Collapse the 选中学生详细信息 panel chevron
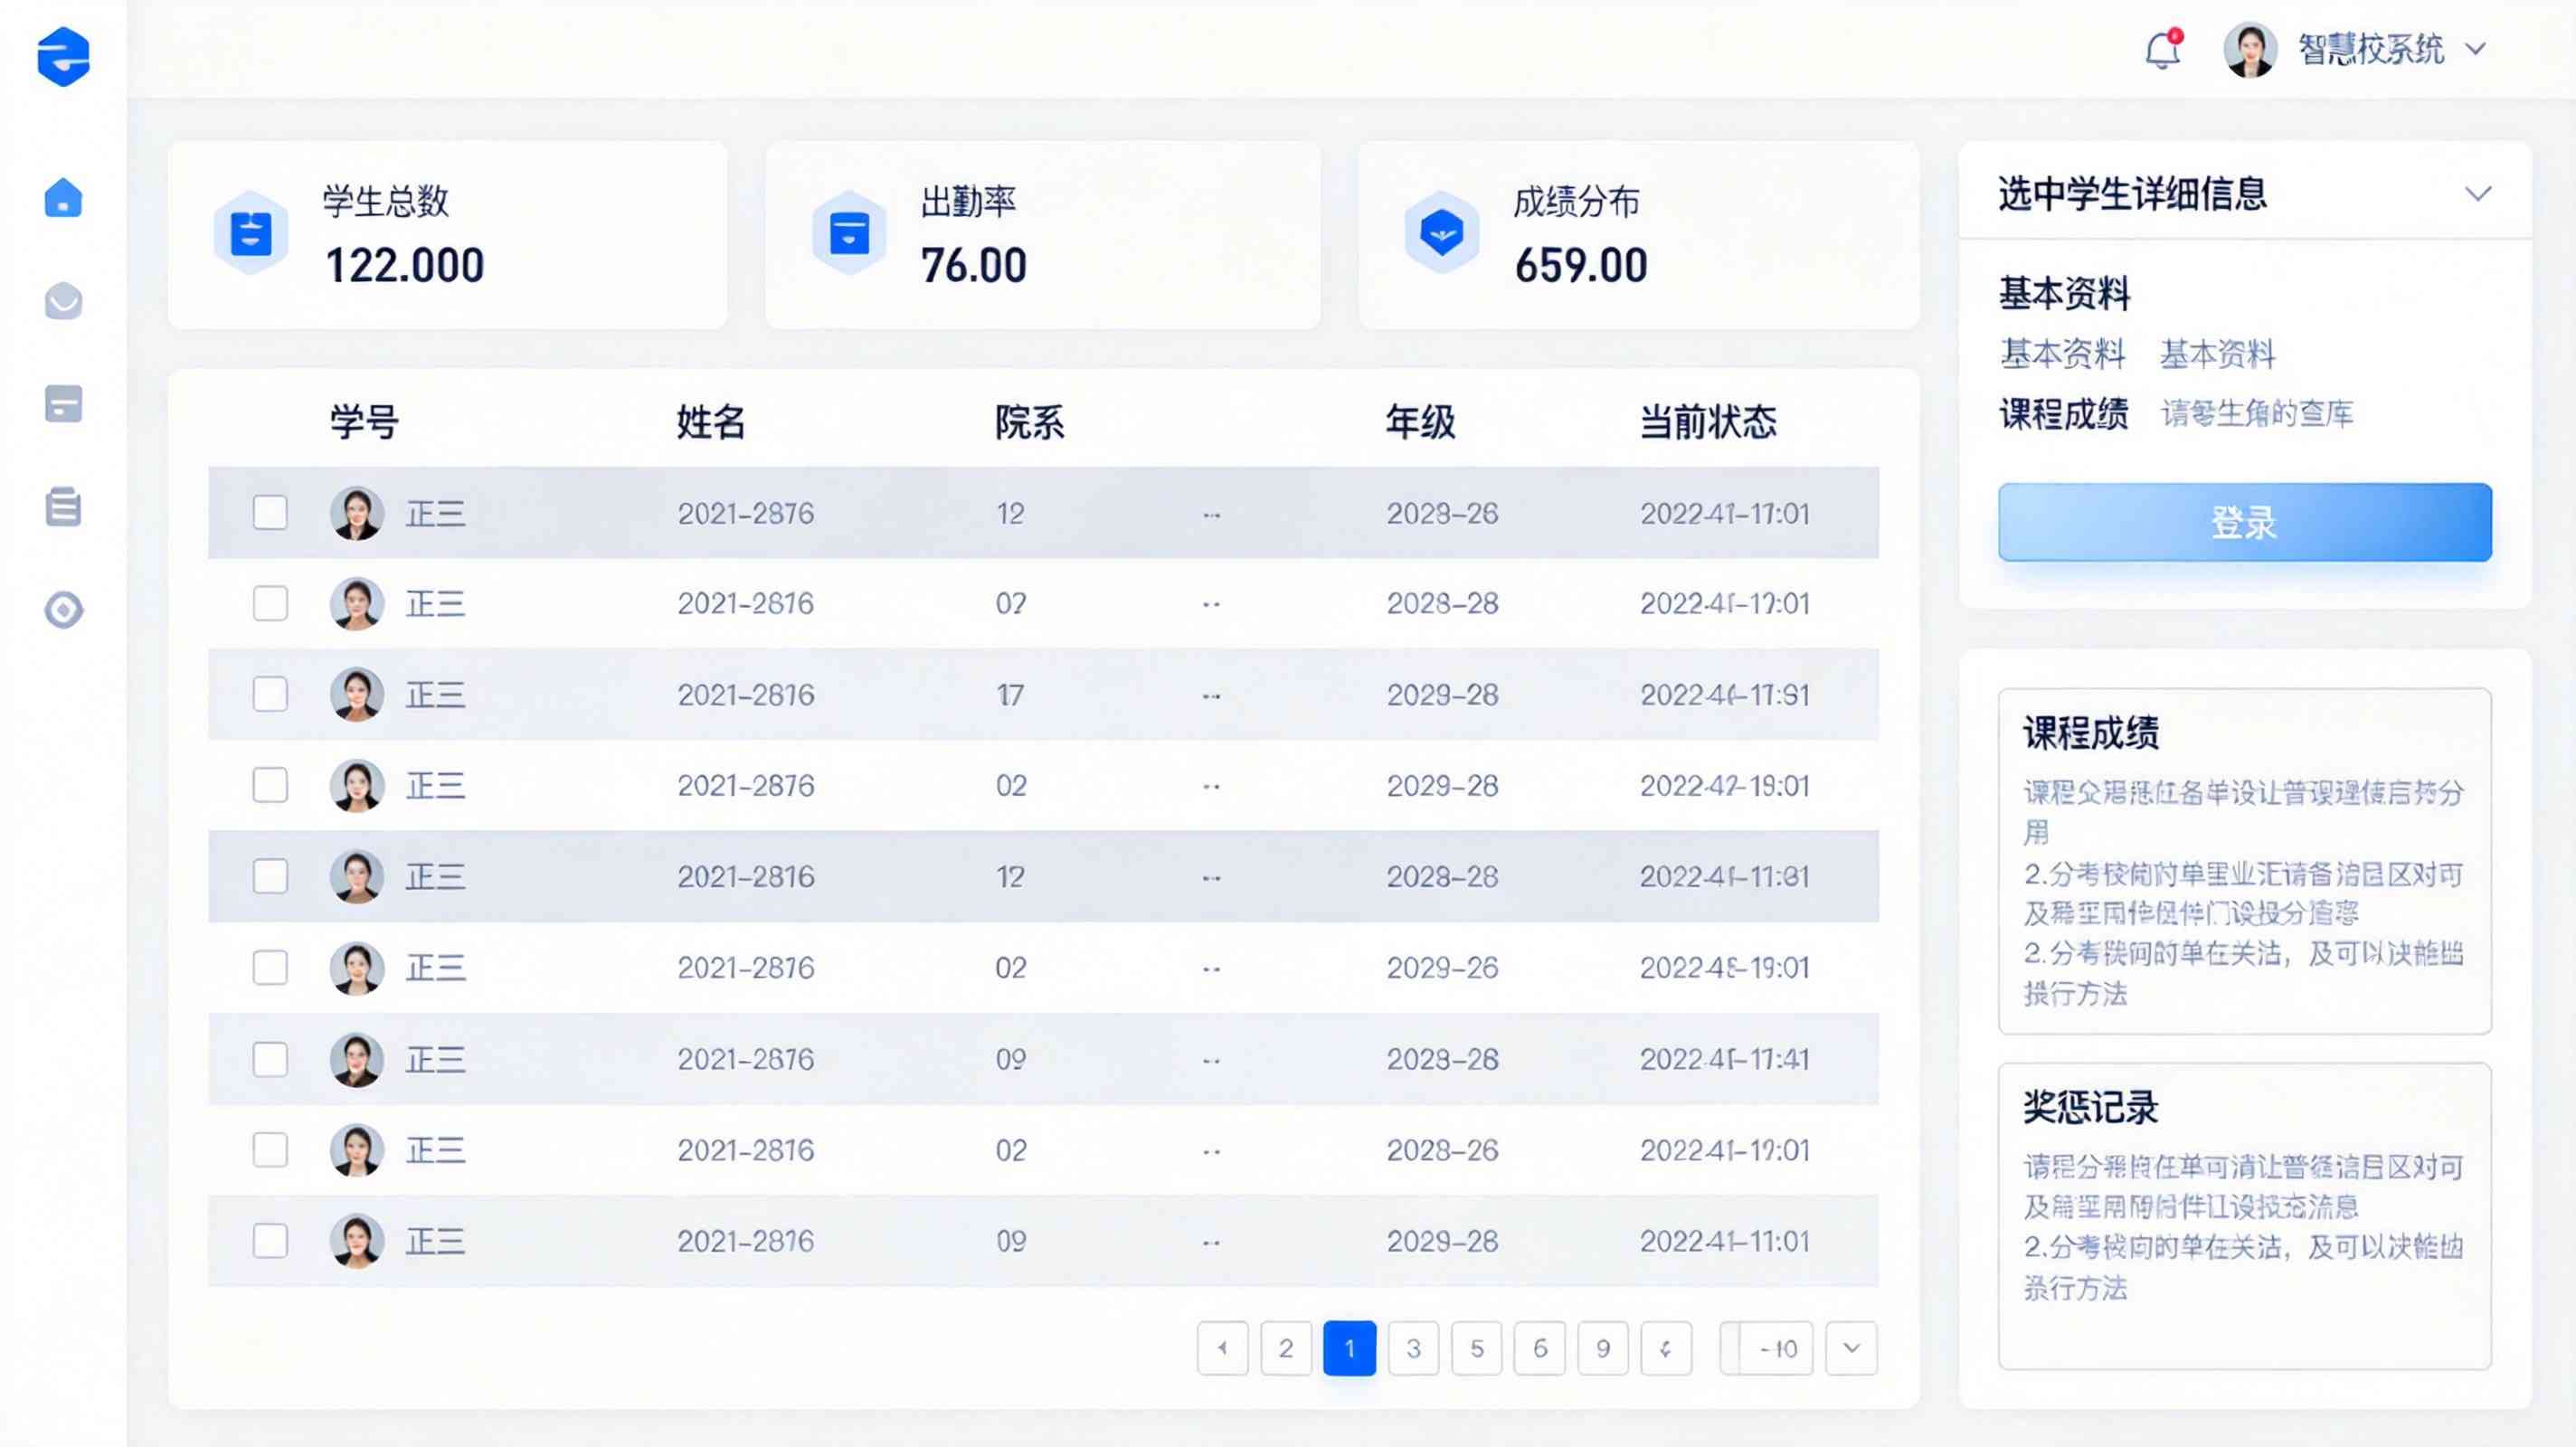 click(2477, 196)
